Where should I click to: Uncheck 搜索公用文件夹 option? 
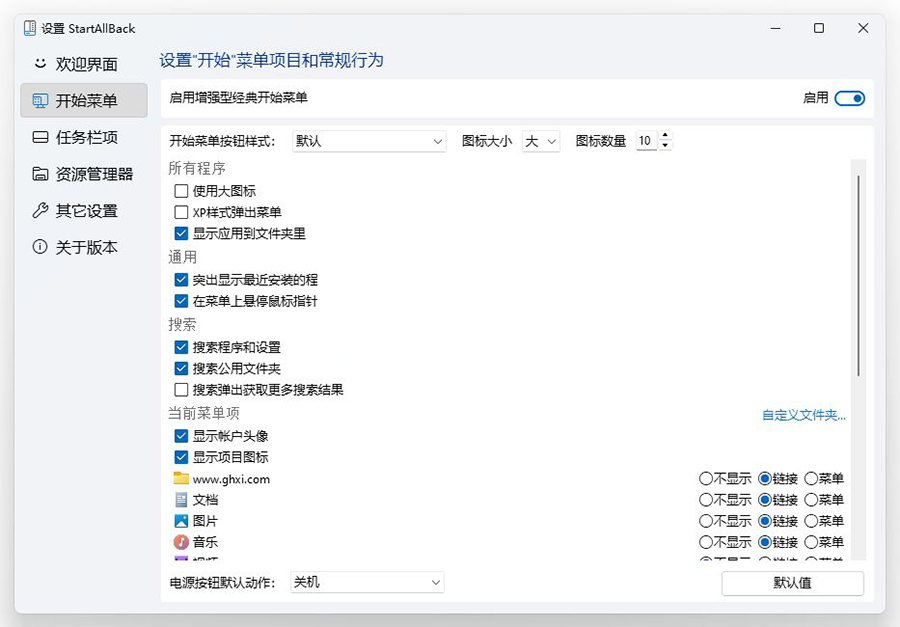pyautogui.click(x=181, y=369)
